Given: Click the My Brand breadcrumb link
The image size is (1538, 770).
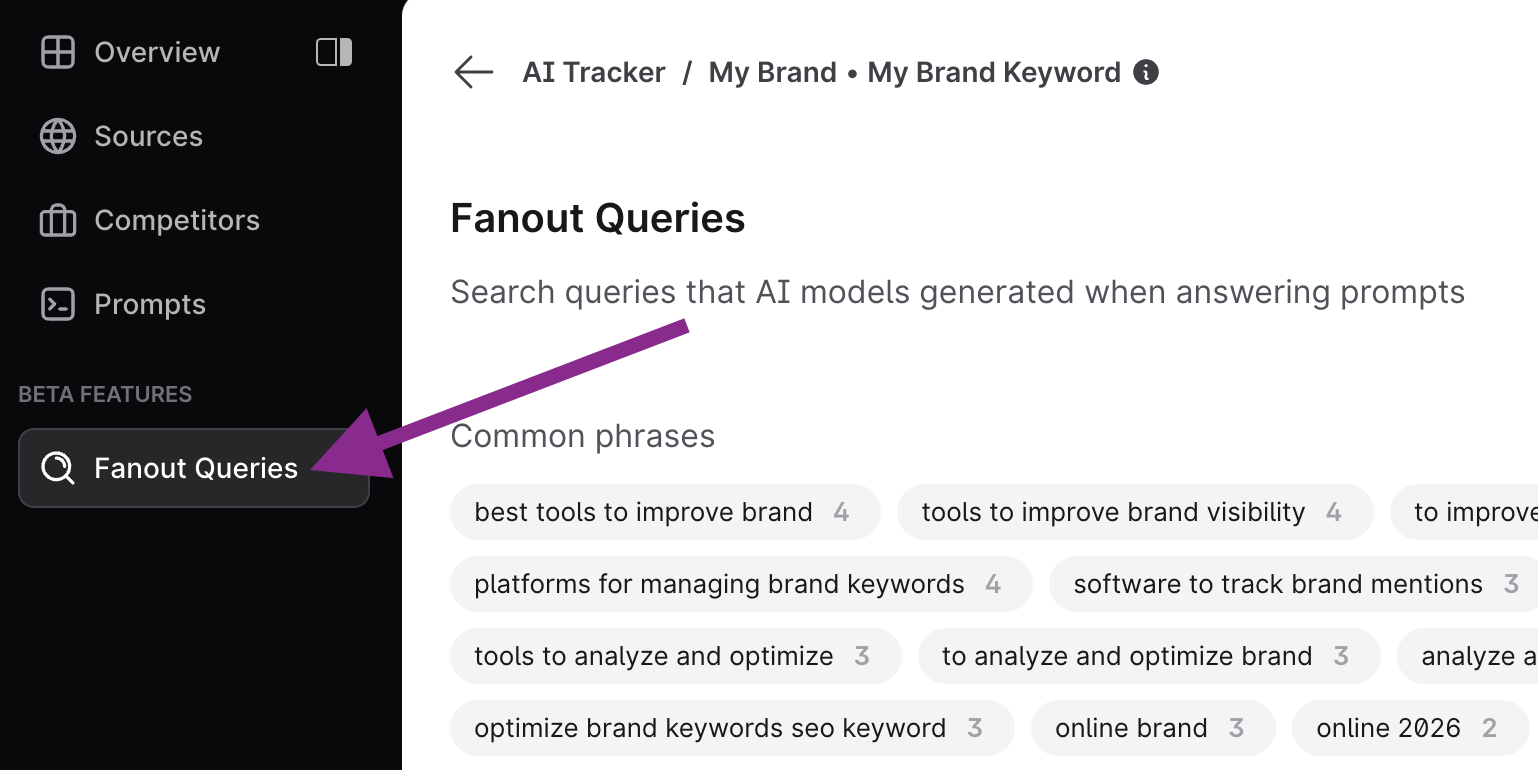Looking at the screenshot, I should 772,73.
